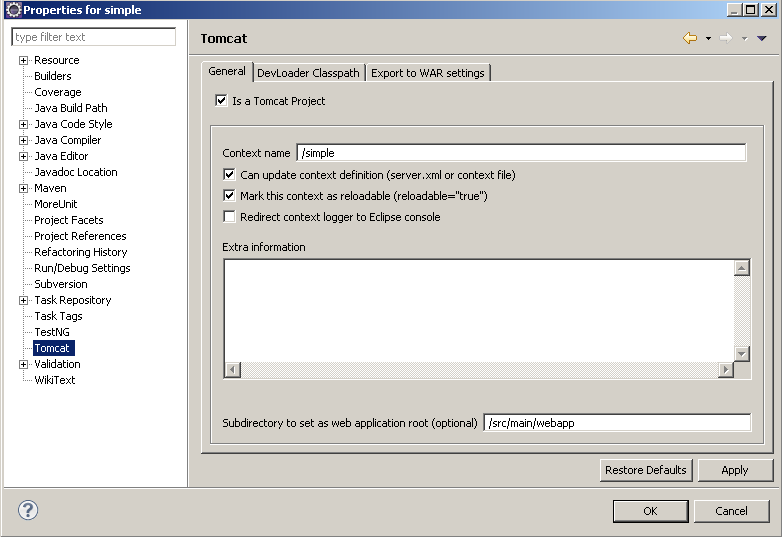Click the type filter text field
Screen dimensions: 782x537
coord(93,37)
